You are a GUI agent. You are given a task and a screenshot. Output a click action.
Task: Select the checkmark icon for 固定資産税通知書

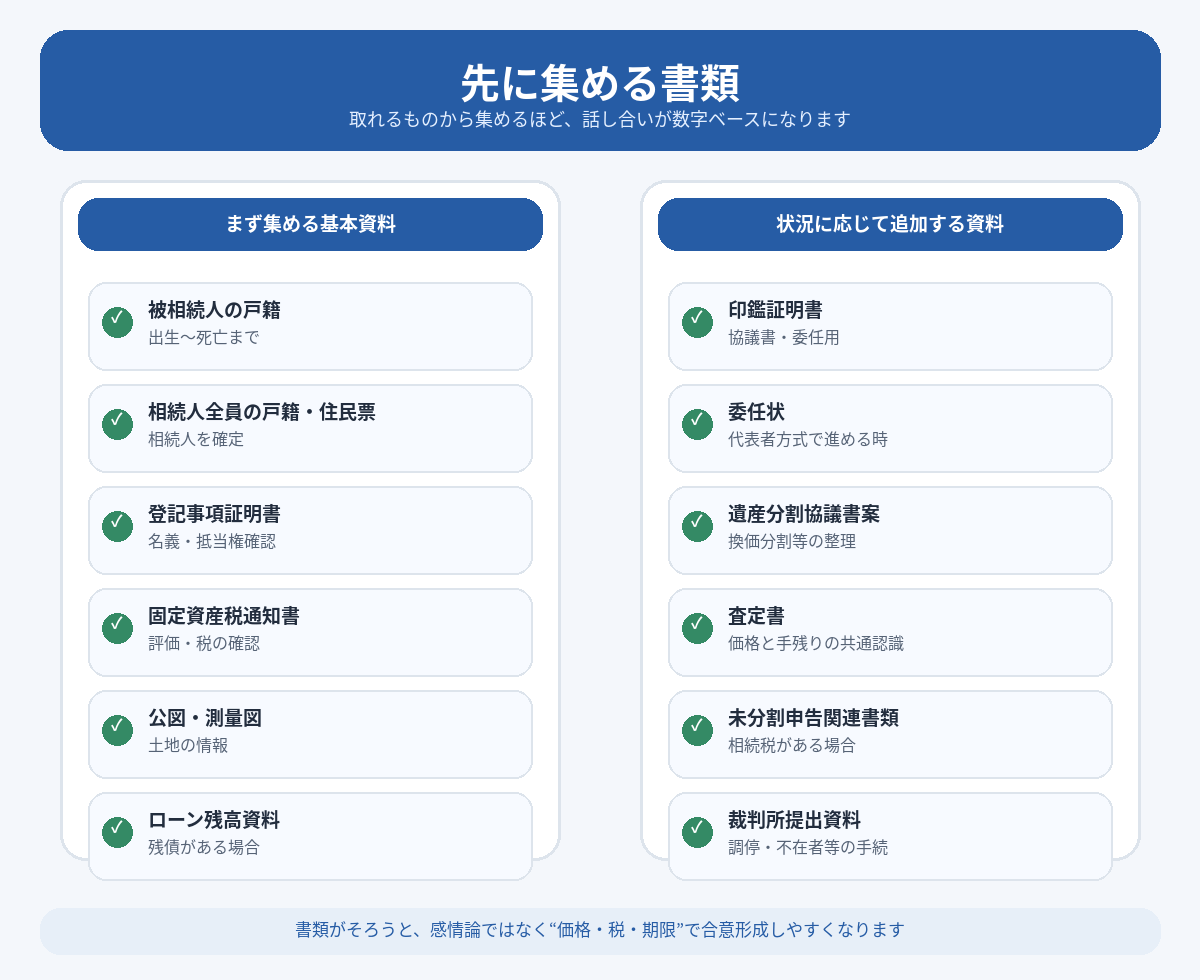click(x=117, y=628)
